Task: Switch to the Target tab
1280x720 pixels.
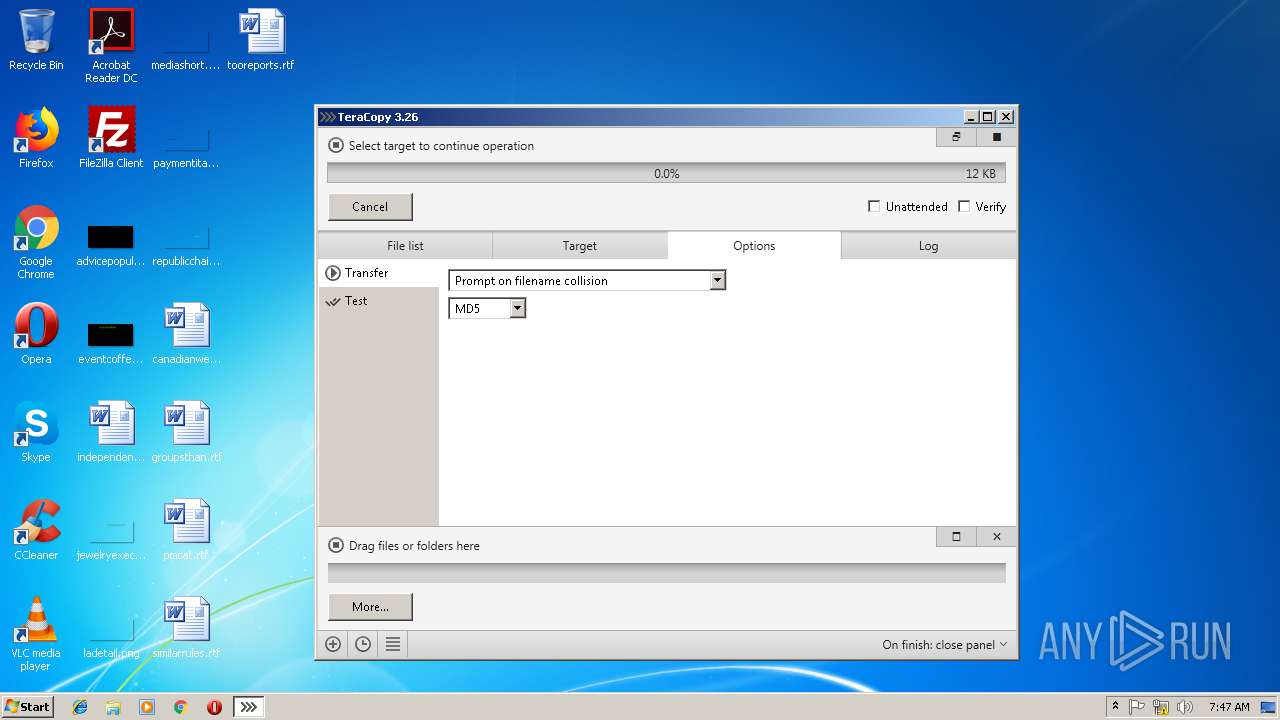Action: point(580,246)
